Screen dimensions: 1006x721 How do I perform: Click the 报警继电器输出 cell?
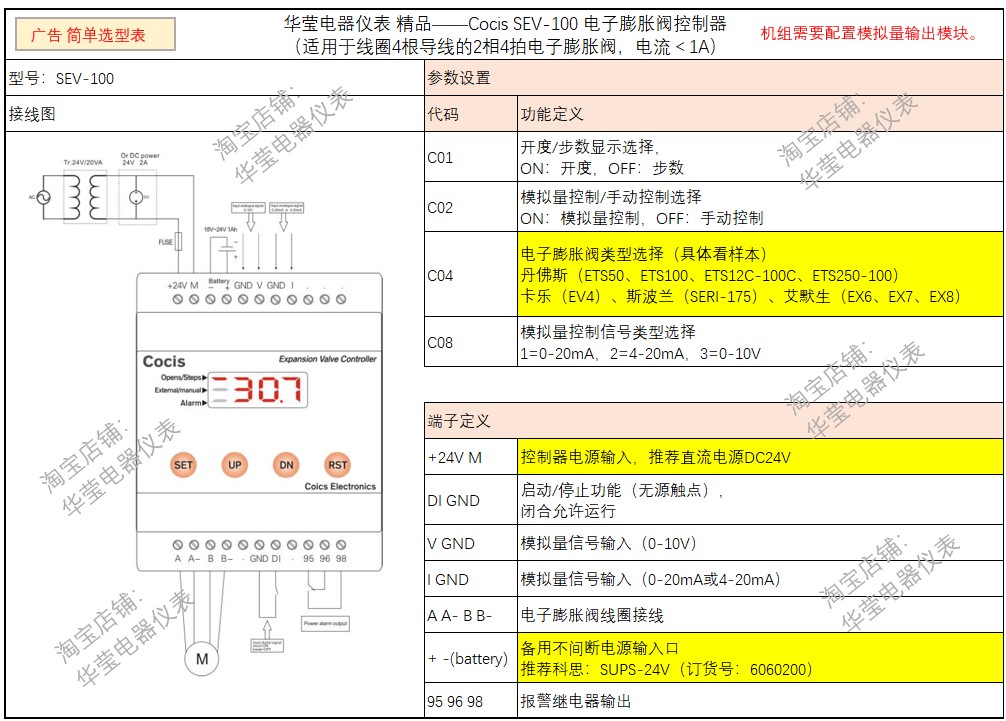tap(760, 700)
